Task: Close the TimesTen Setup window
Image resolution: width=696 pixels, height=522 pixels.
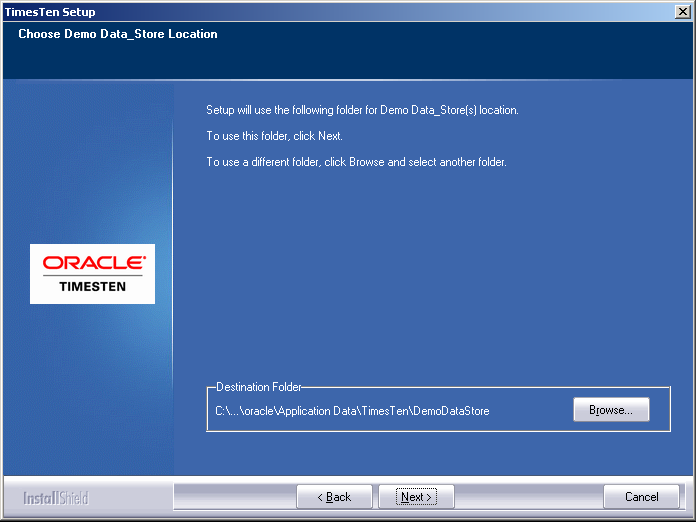Action: point(683,12)
